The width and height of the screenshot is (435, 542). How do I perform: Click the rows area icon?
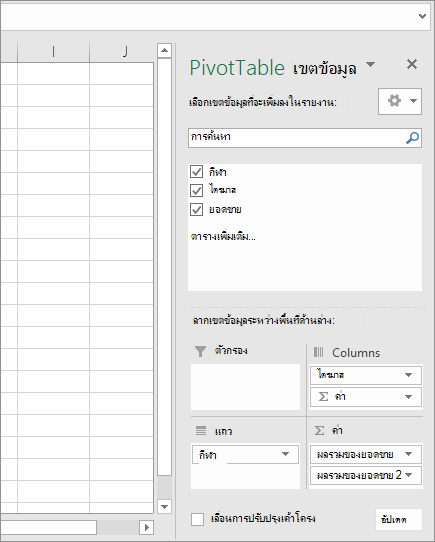click(x=201, y=431)
